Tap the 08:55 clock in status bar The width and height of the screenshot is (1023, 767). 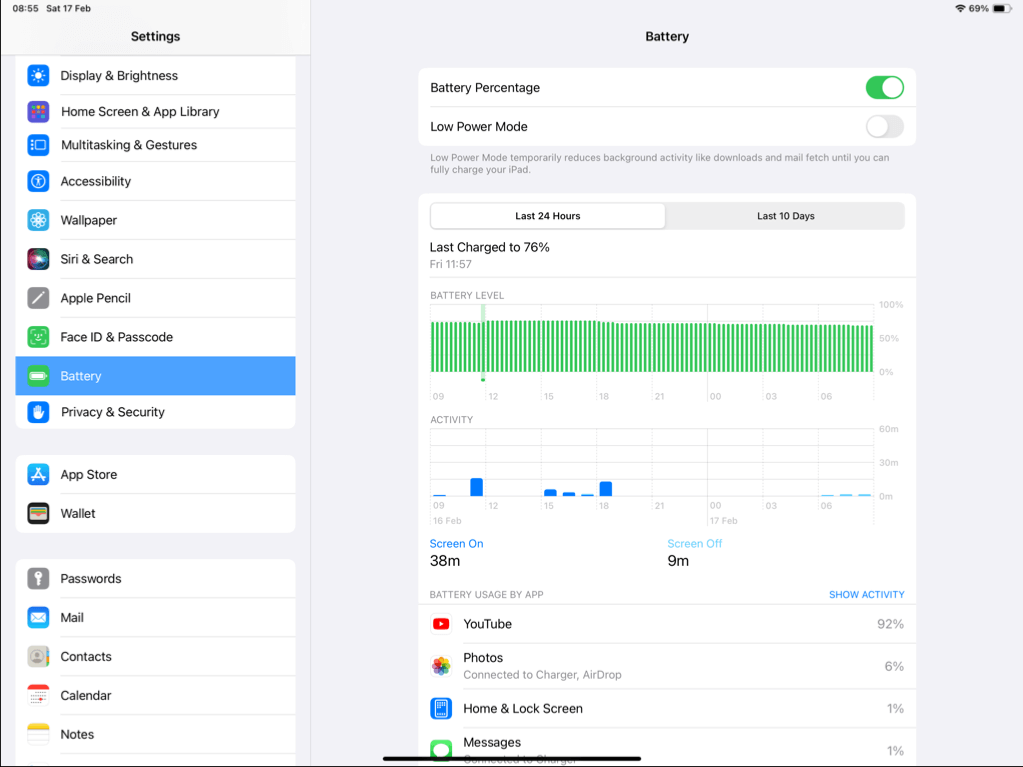pos(25,8)
